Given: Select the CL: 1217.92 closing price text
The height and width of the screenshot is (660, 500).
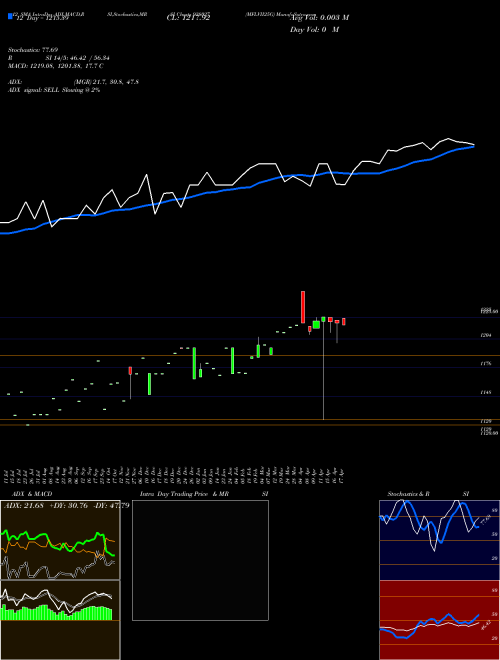Looking at the screenshot, I should (x=188, y=18).
